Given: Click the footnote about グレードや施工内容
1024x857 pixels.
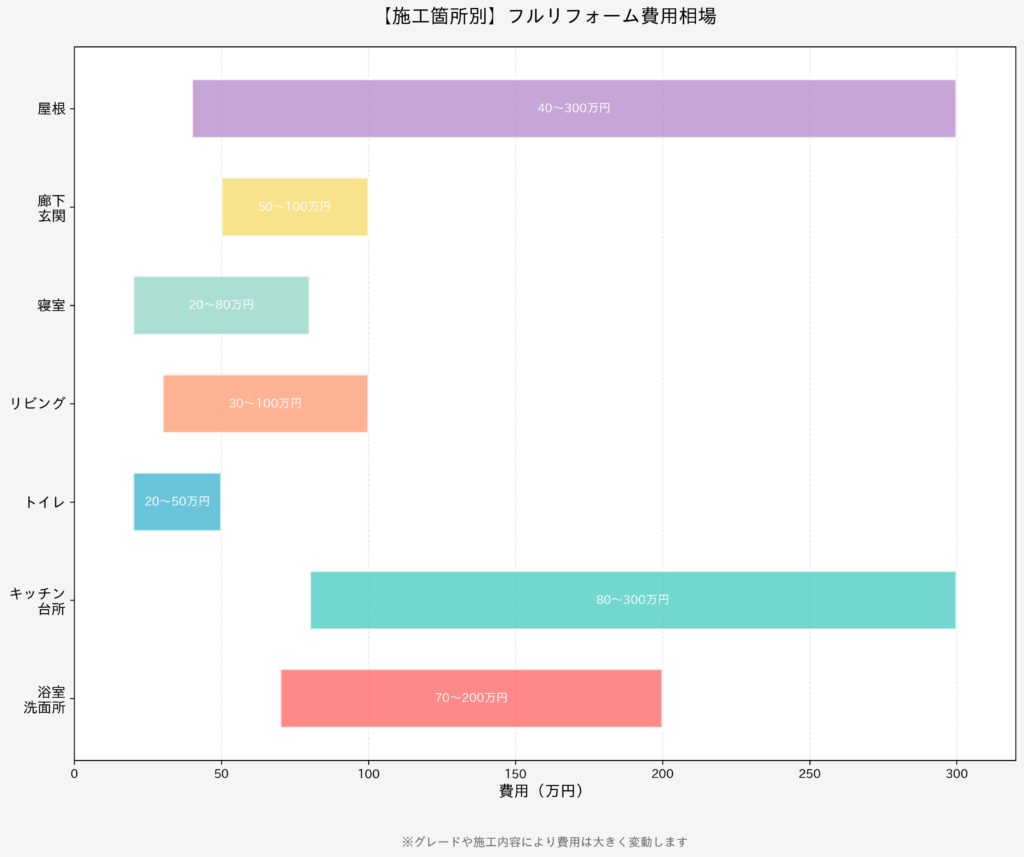Looking at the screenshot, I should pyautogui.click(x=545, y=842).
